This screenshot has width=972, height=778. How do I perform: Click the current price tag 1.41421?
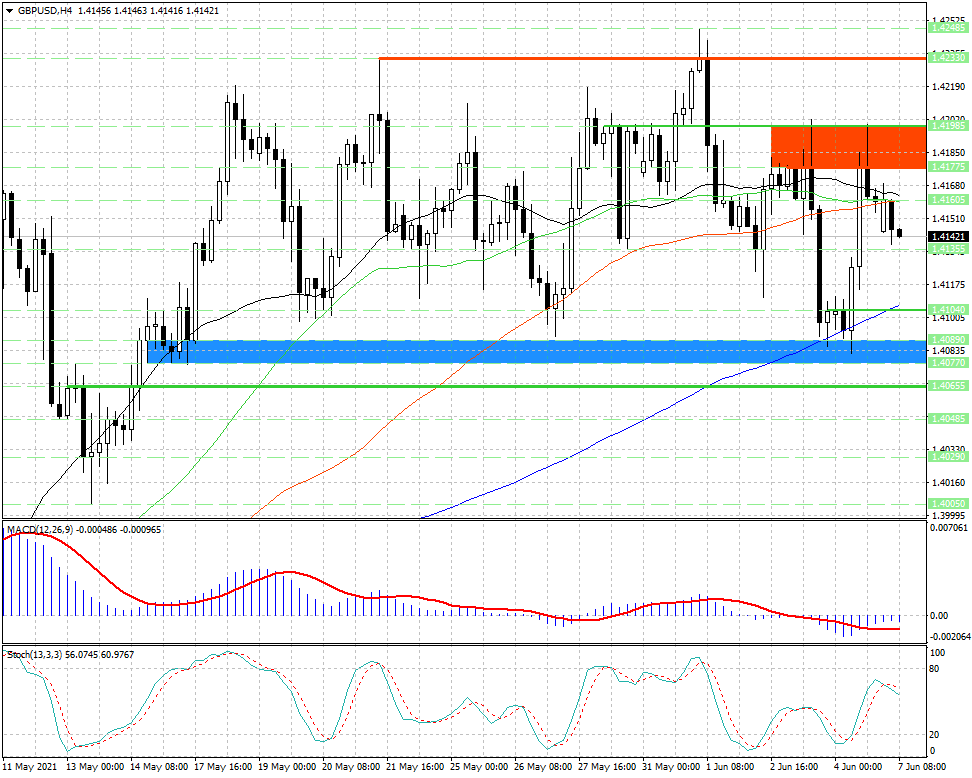tap(948, 237)
